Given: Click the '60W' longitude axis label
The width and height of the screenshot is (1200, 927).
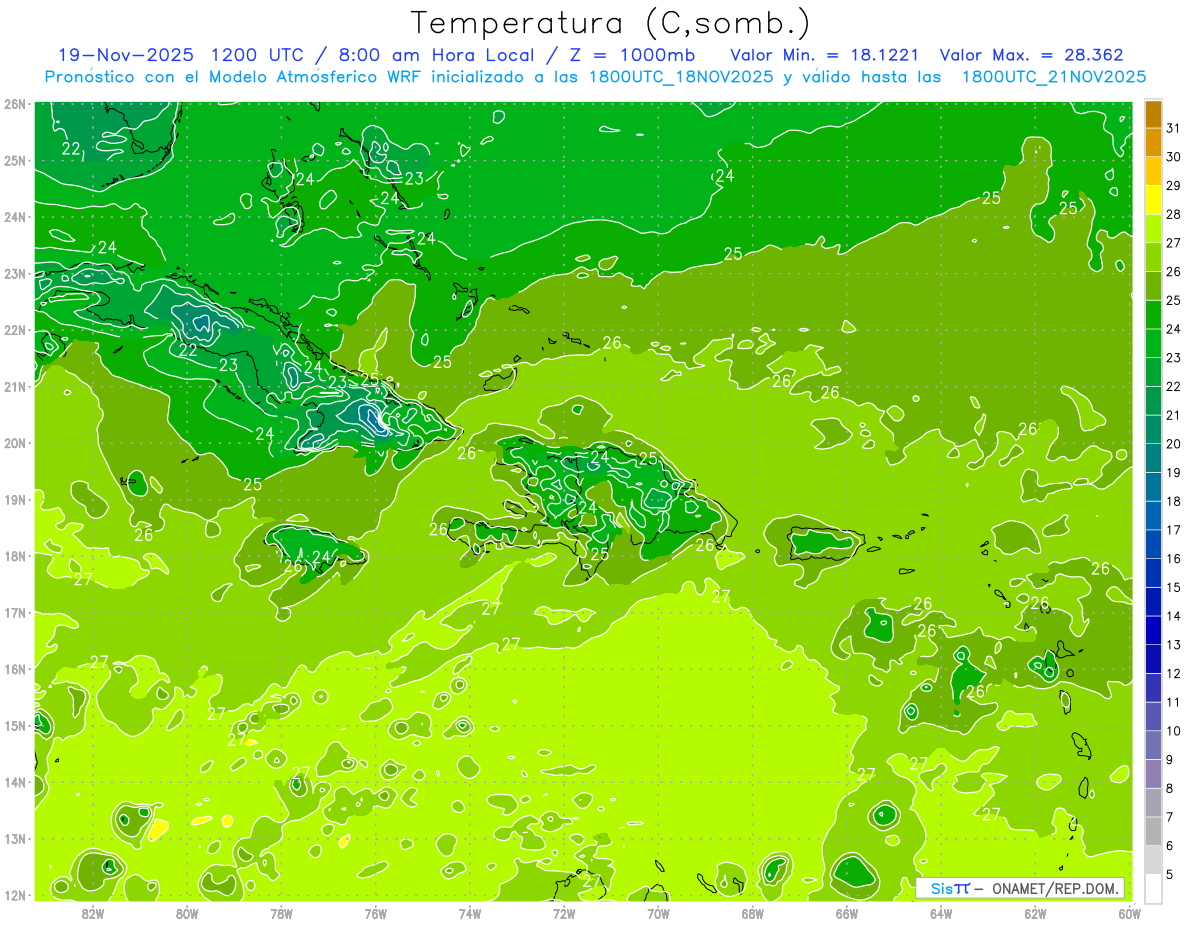Looking at the screenshot, I should [1129, 913].
